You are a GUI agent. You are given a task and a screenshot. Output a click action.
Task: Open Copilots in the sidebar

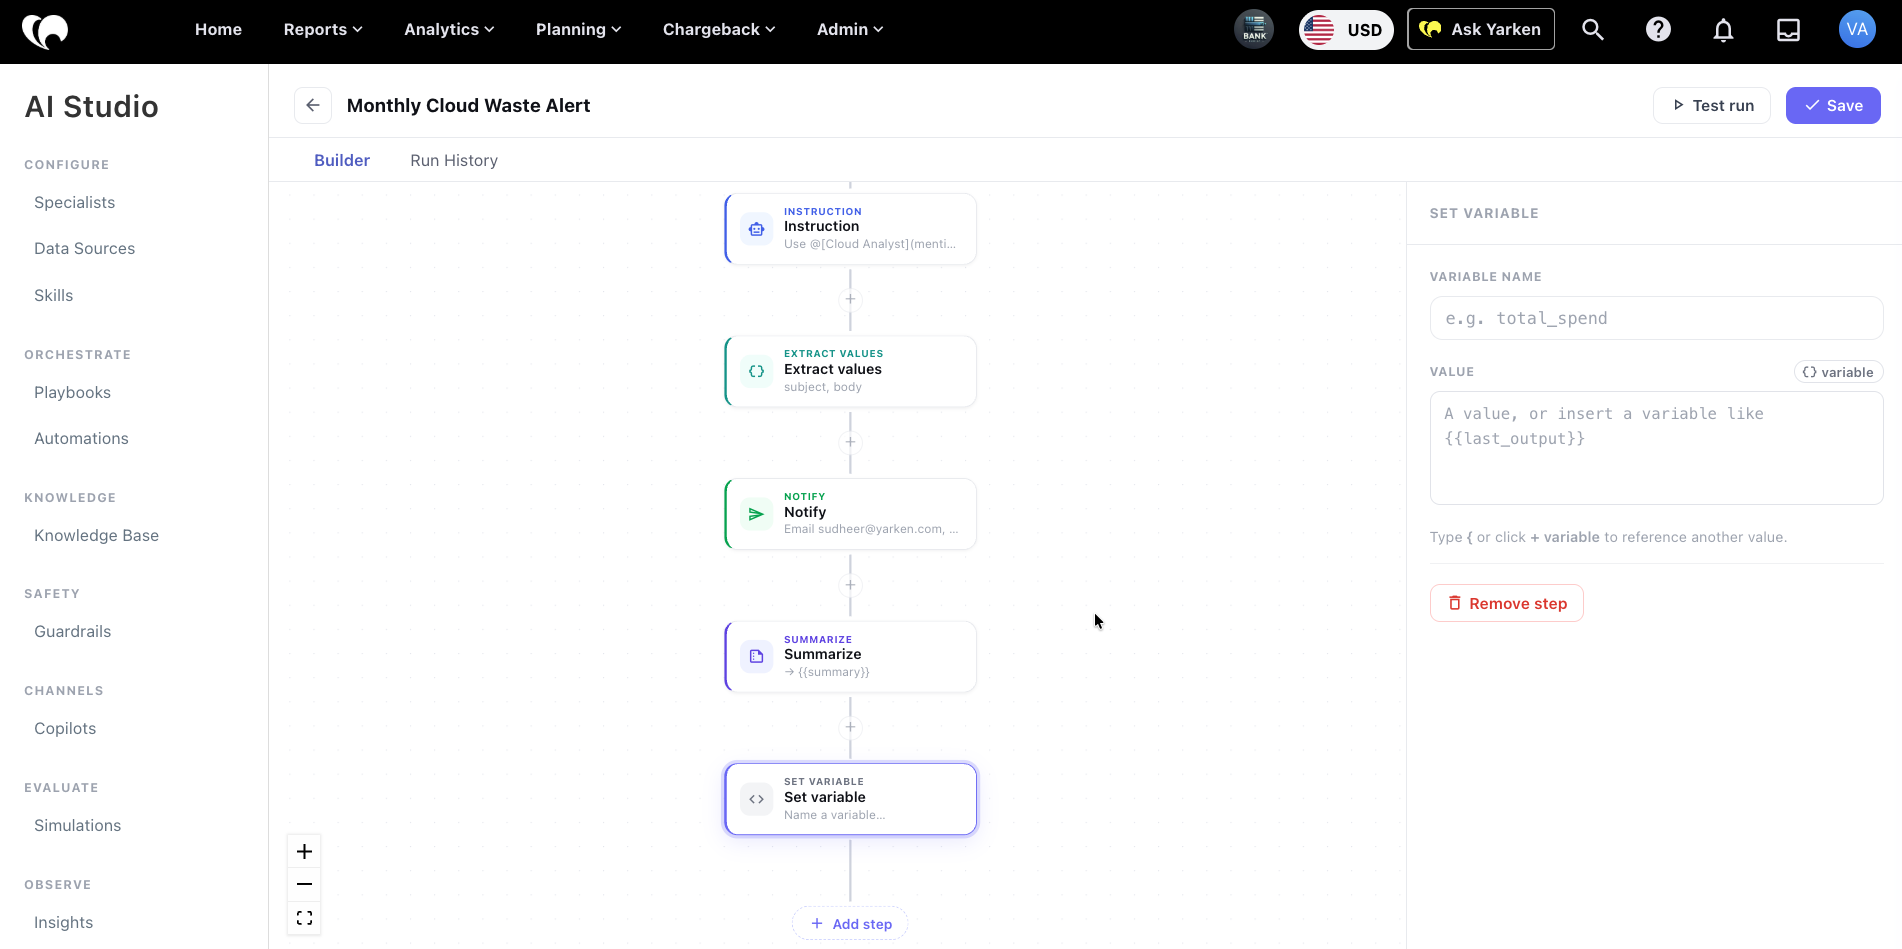coord(65,728)
